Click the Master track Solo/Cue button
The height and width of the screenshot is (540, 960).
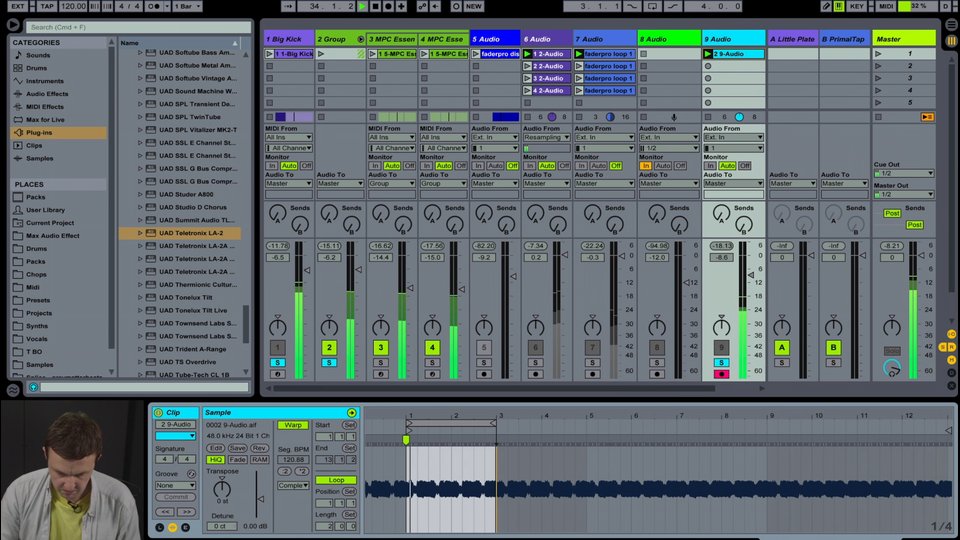click(x=891, y=351)
